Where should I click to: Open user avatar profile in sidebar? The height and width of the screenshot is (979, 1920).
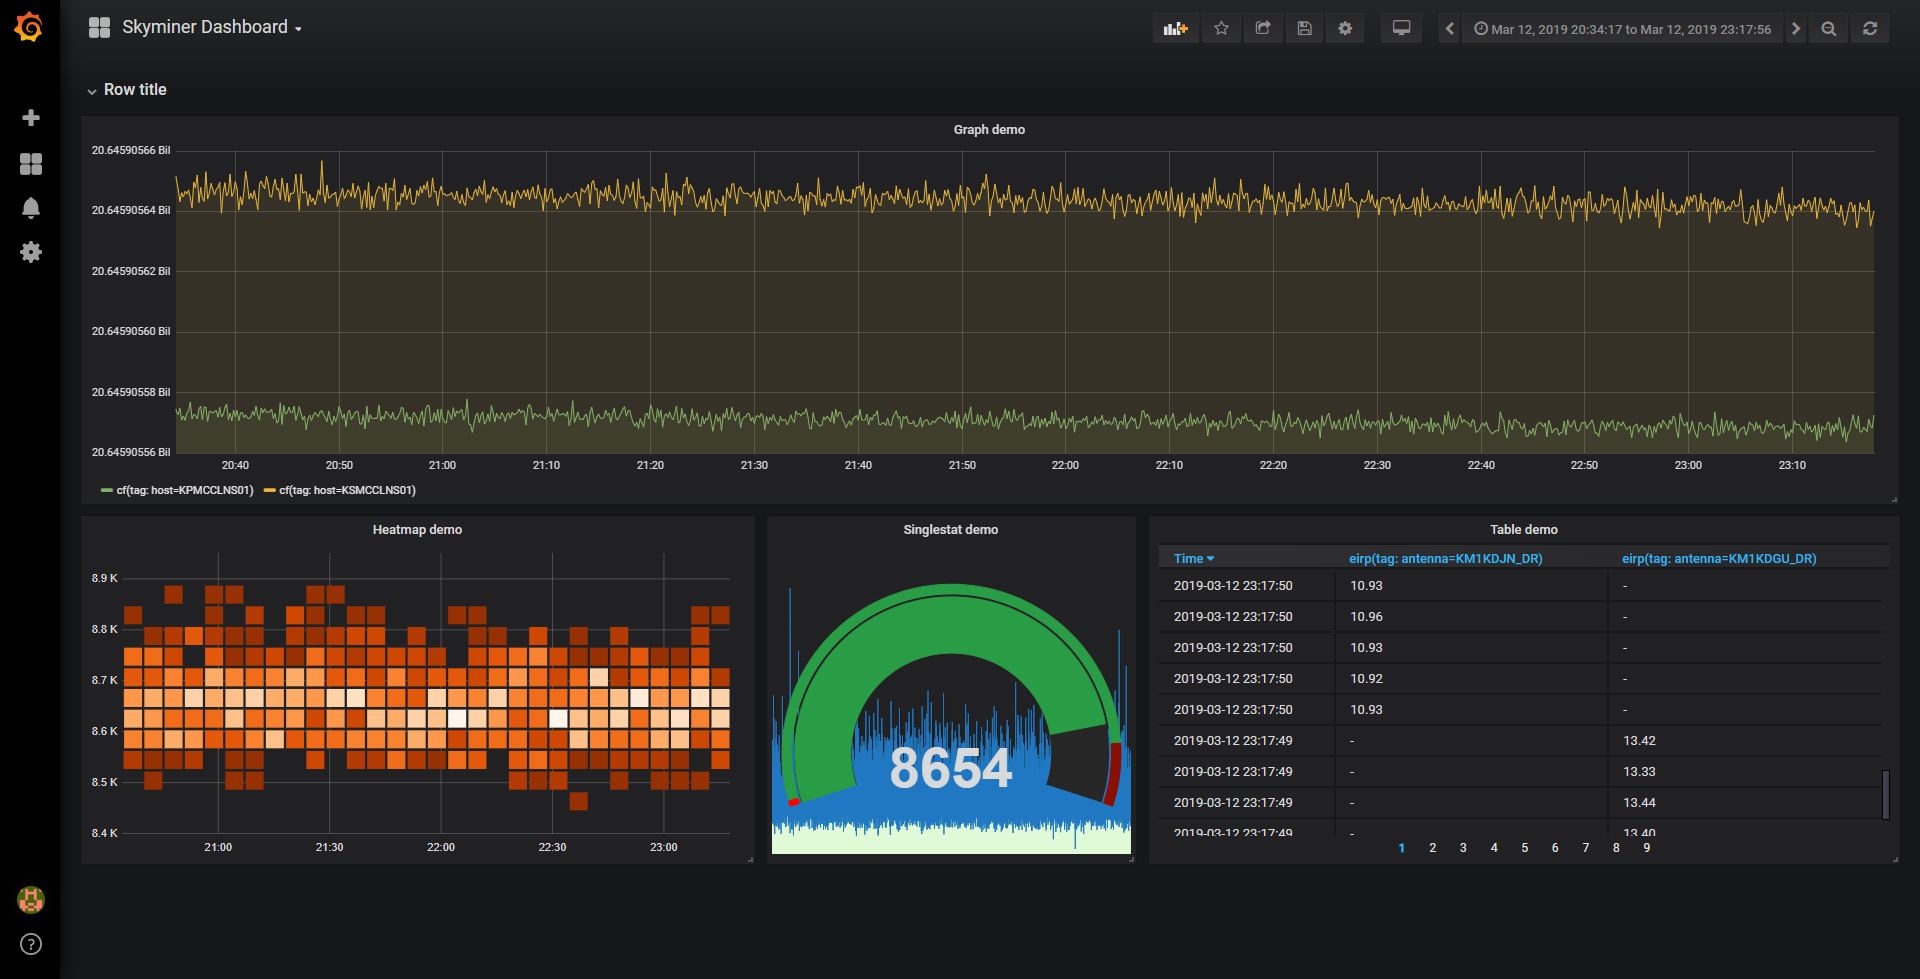(31, 900)
